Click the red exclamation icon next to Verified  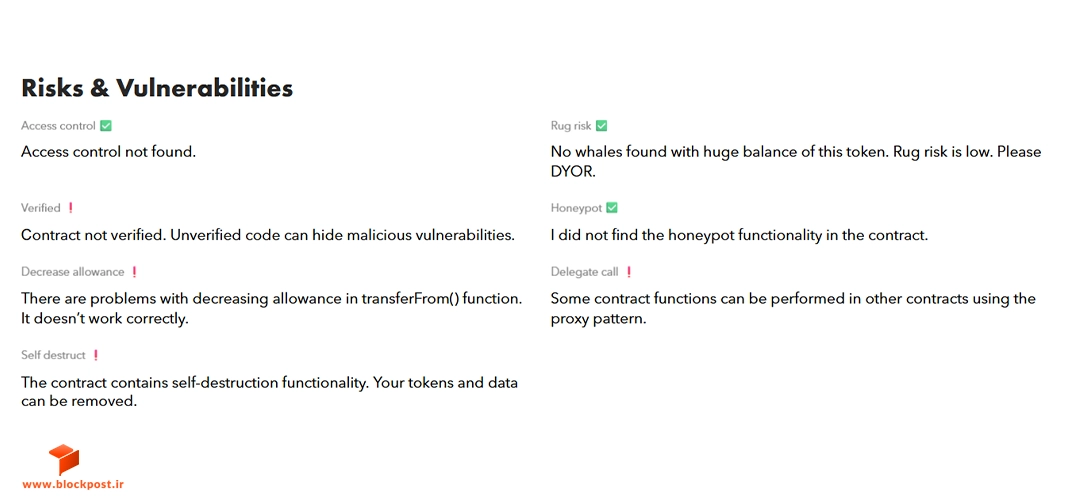pyautogui.click(x=71, y=208)
